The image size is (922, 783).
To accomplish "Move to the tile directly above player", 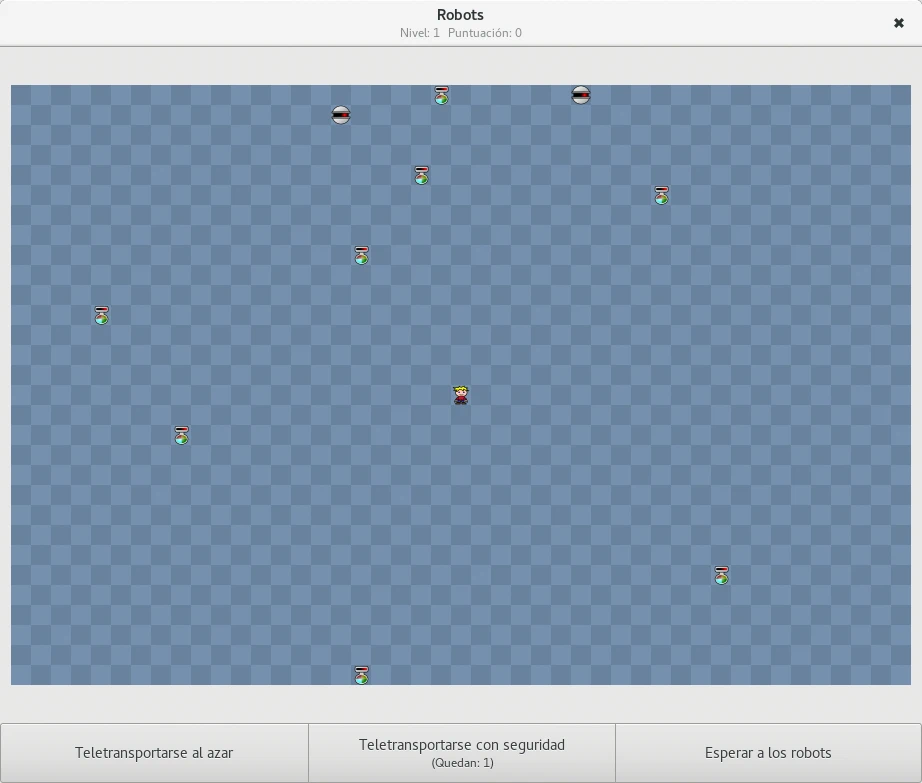I will pos(461,375).
